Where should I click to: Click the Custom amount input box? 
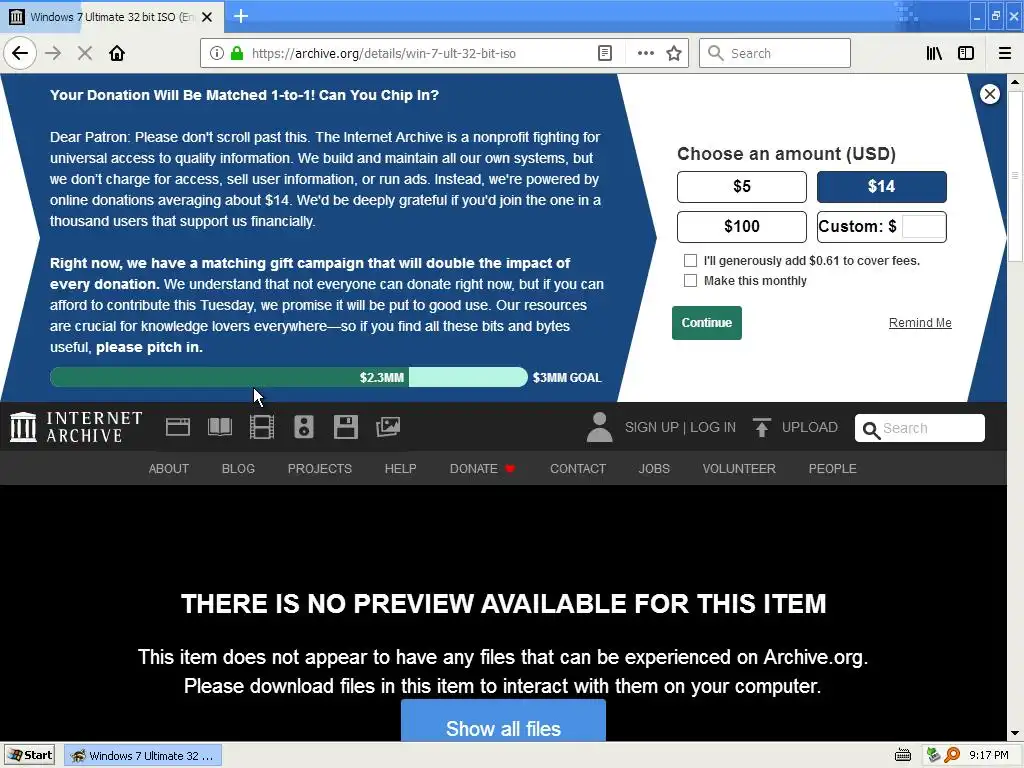point(923,227)
